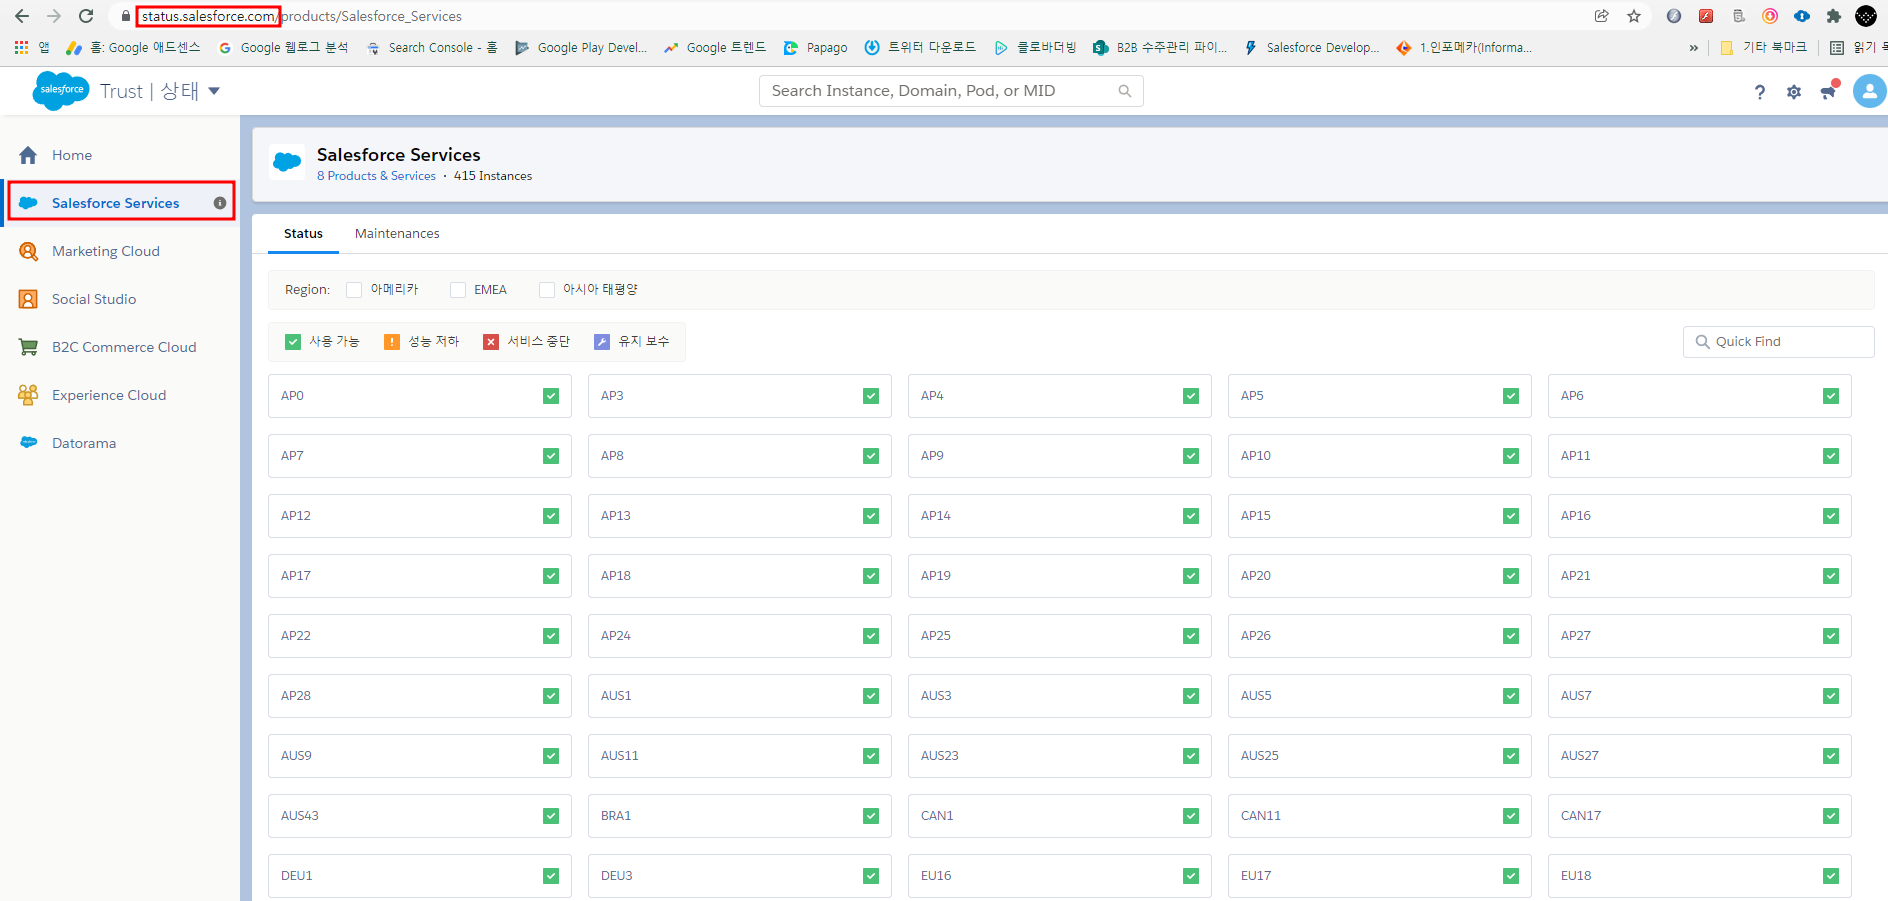
Task: Switch to the Maintenances tab
Action: click(x=397, y=234)
